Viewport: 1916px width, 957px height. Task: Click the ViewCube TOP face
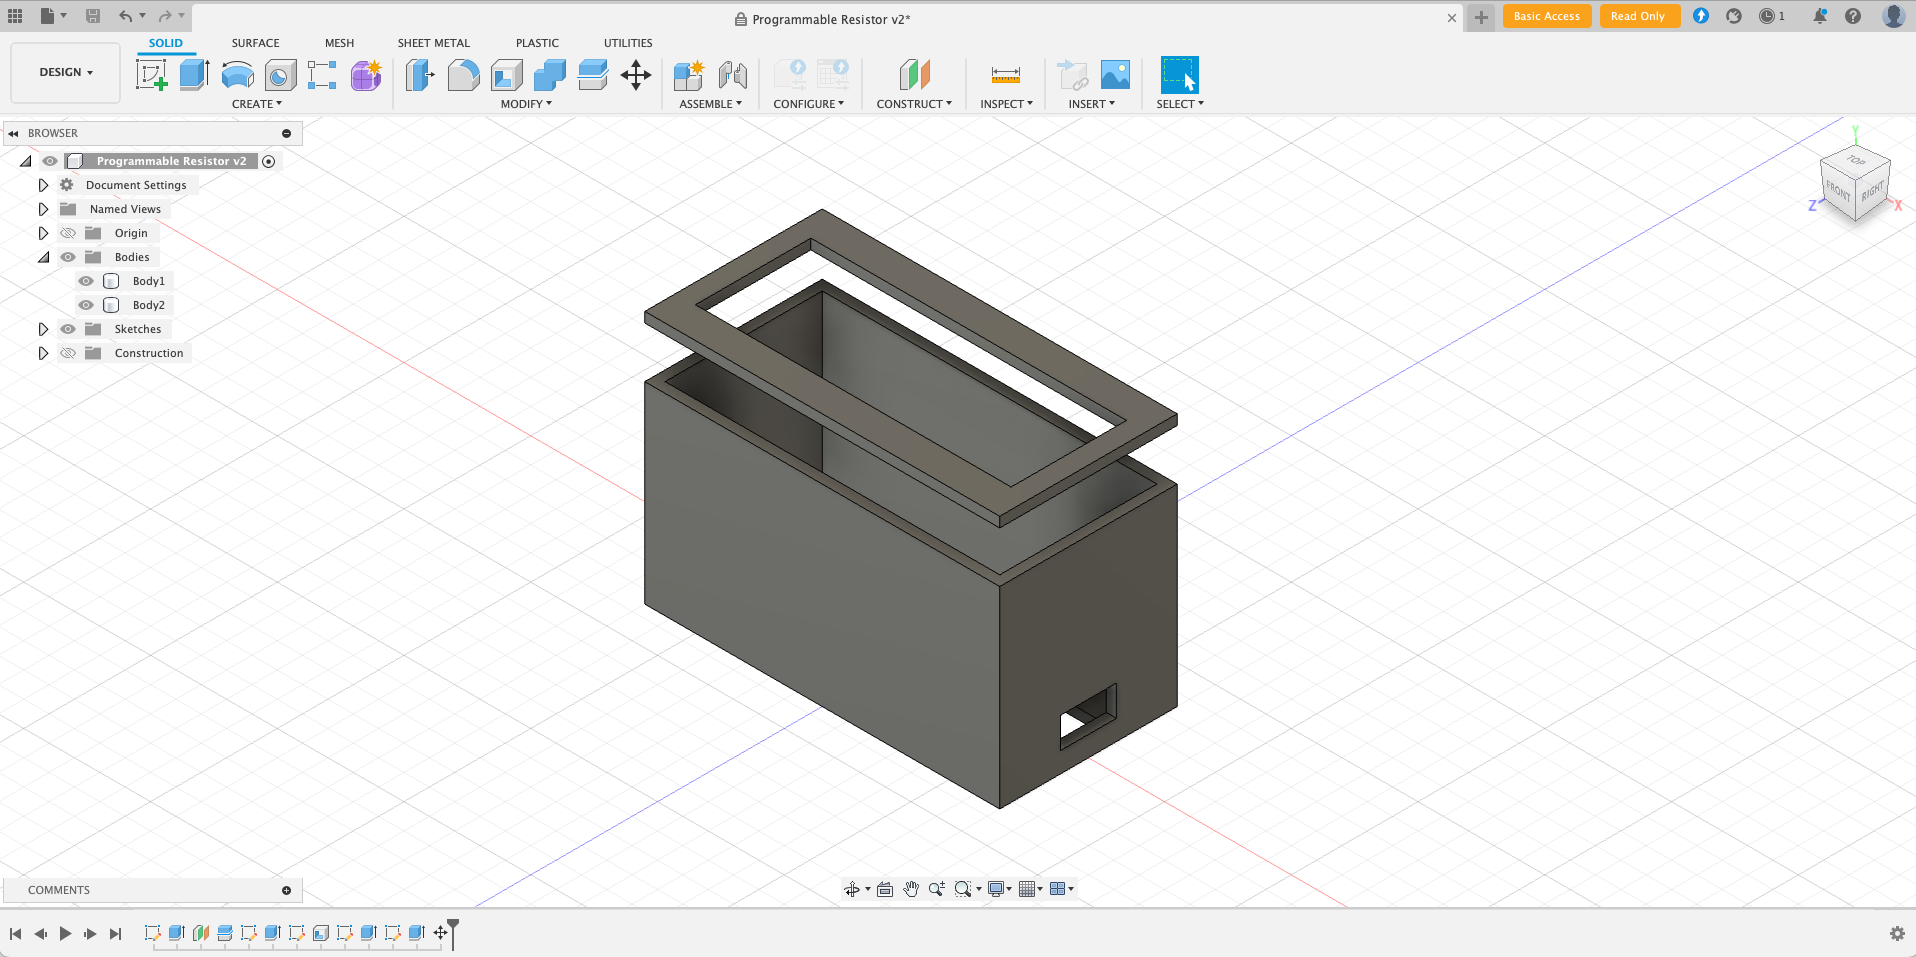pos(1856,160)
